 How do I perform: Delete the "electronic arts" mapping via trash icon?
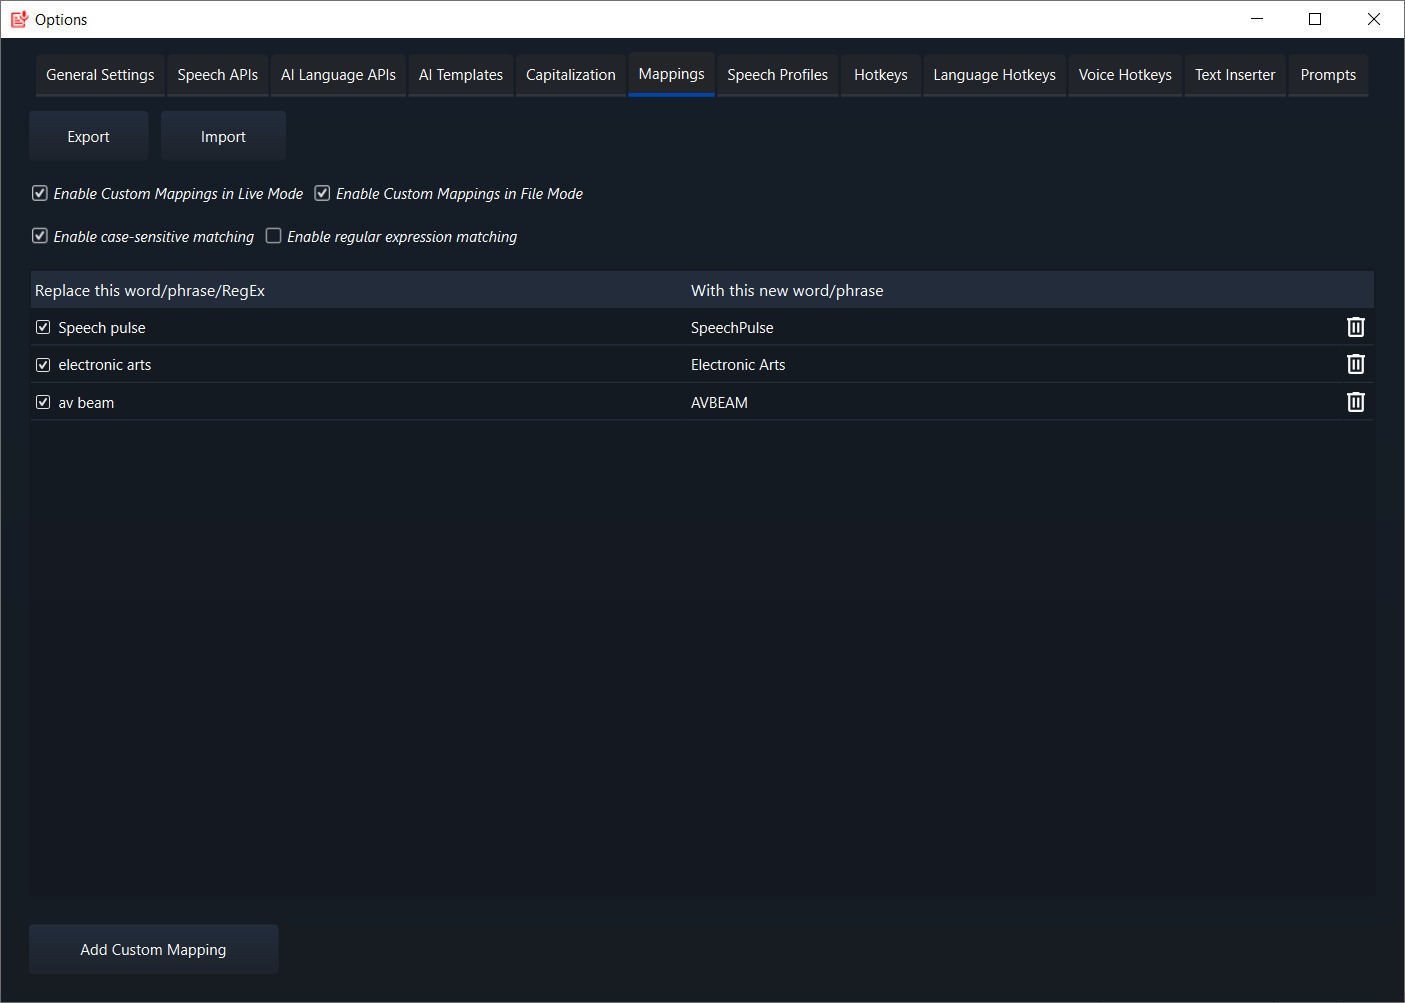[x=1356, y=364]
